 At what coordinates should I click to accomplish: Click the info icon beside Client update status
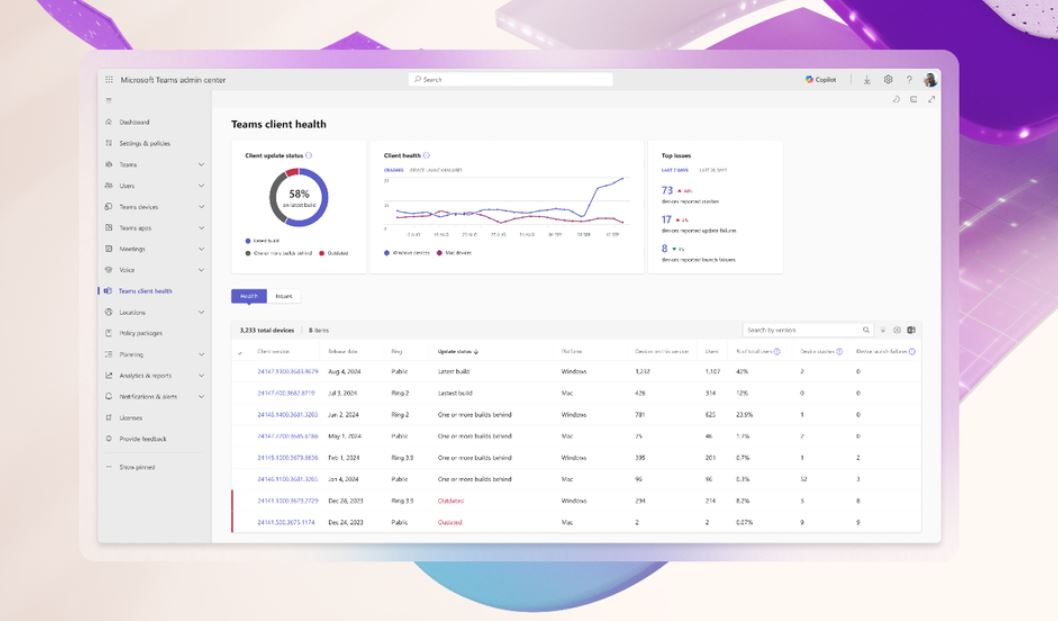pyautogui.click(x=309, y=155)
